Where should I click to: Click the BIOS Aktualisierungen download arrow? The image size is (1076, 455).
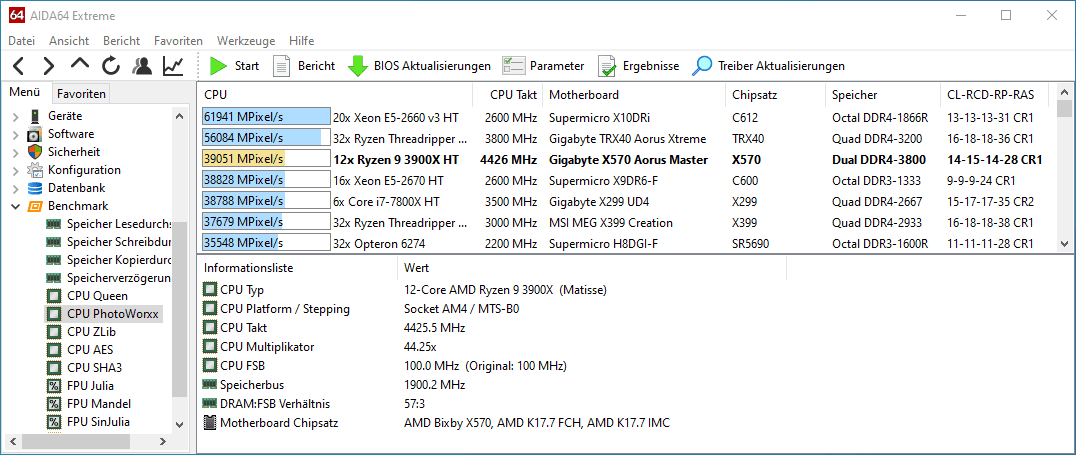point(358,66)
